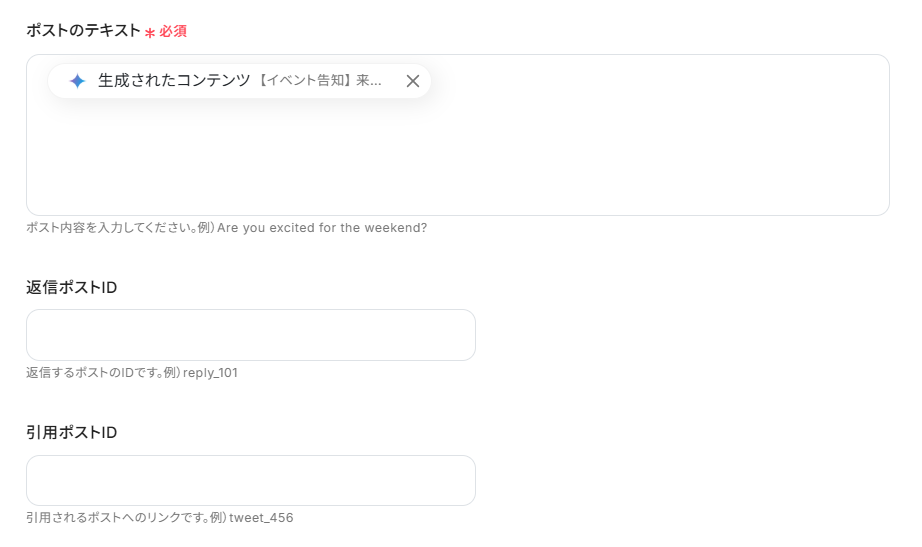Click the ポストのテキスト field label

(83, 31)
